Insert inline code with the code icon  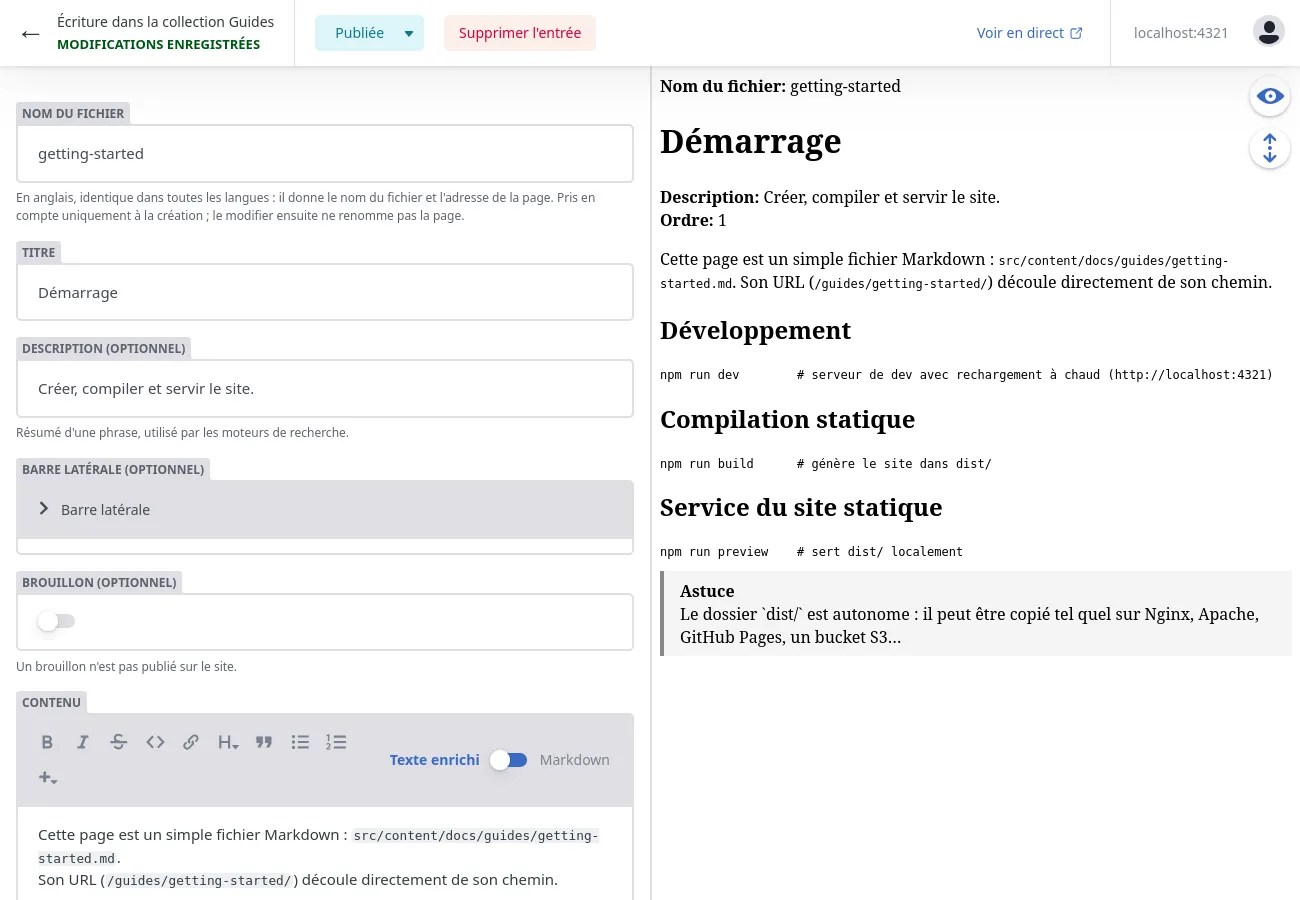(155, 742)
